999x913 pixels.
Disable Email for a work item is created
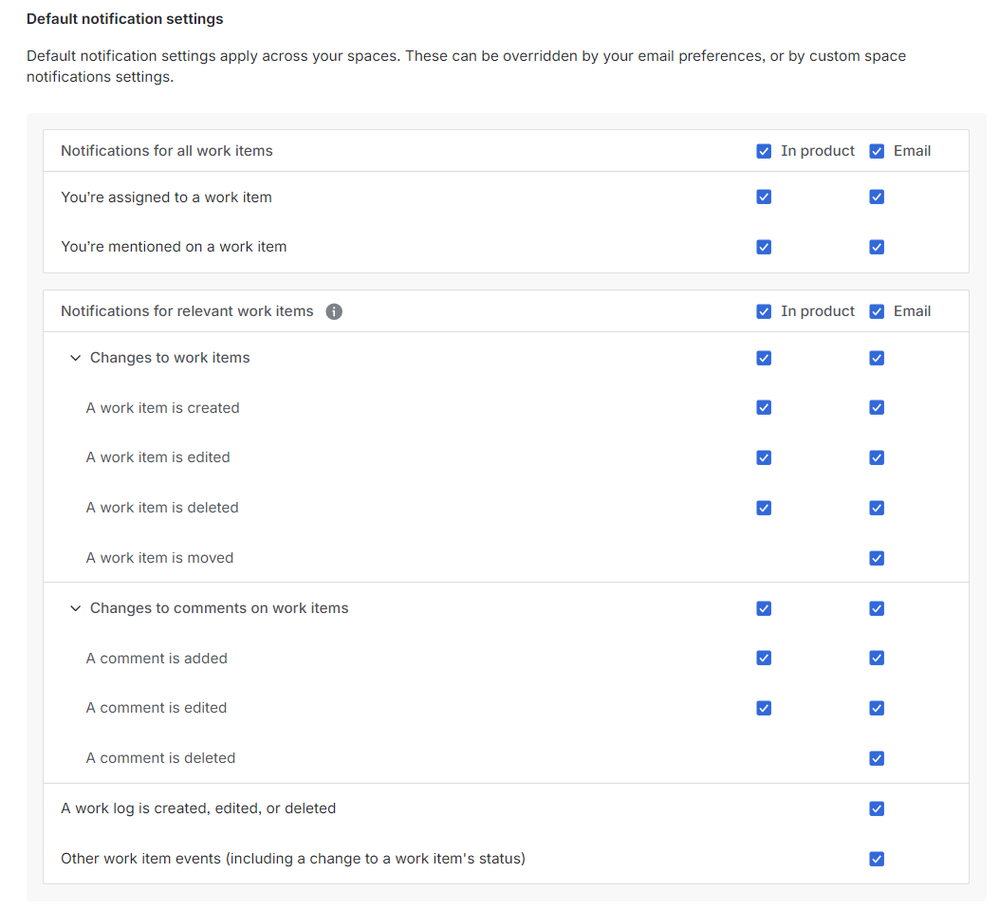pos(877,407)
